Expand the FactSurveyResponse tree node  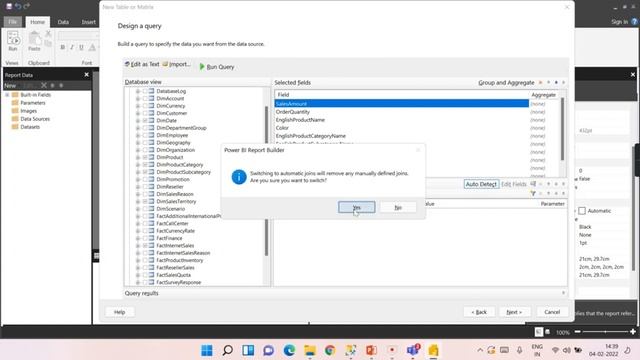click(138, 282)
